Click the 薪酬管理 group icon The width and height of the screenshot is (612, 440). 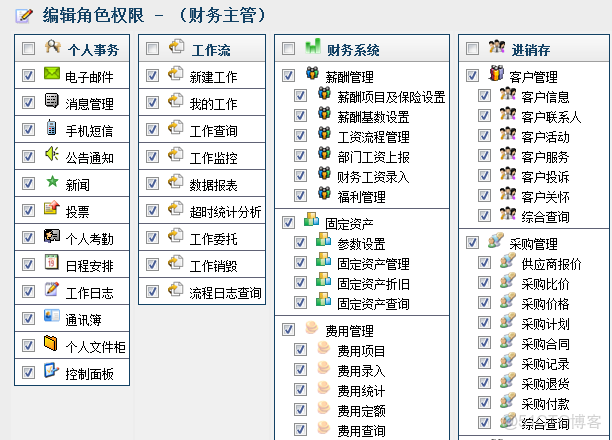pyautogui.click(x=312, y=73)
